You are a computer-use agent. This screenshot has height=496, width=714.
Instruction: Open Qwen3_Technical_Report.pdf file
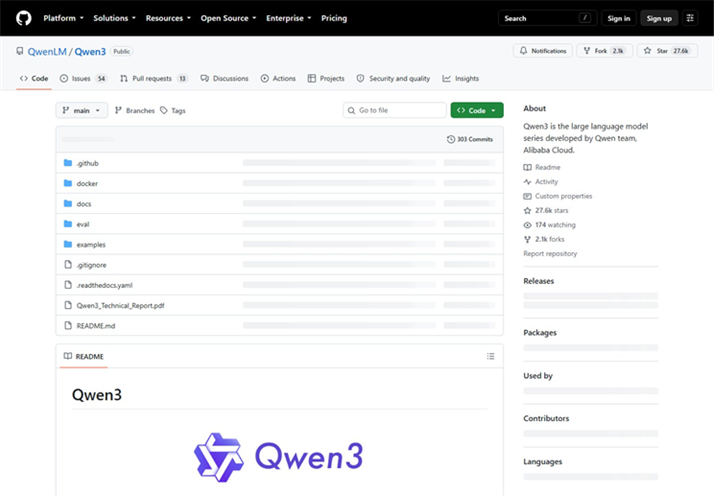(120, 306)
